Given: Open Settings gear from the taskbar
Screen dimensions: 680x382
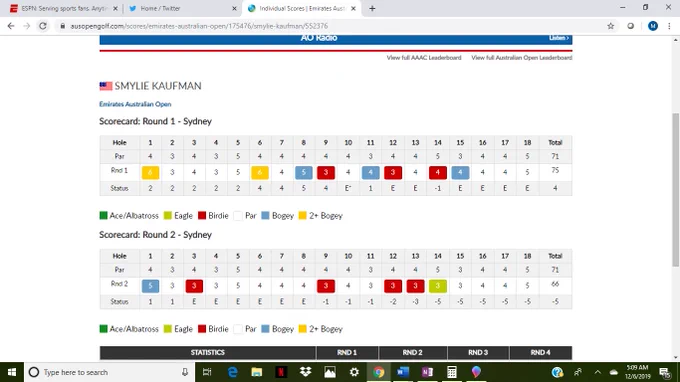Looking at the screenshot, I should pyautogui.click(x=354, y=372).
